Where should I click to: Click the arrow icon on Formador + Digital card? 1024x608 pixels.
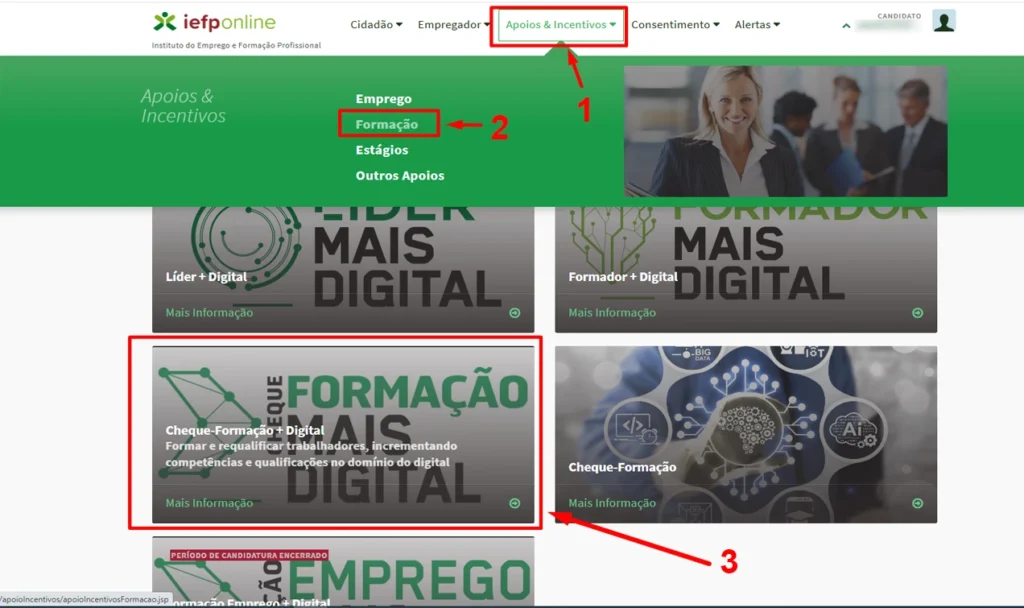coord(918,313)
